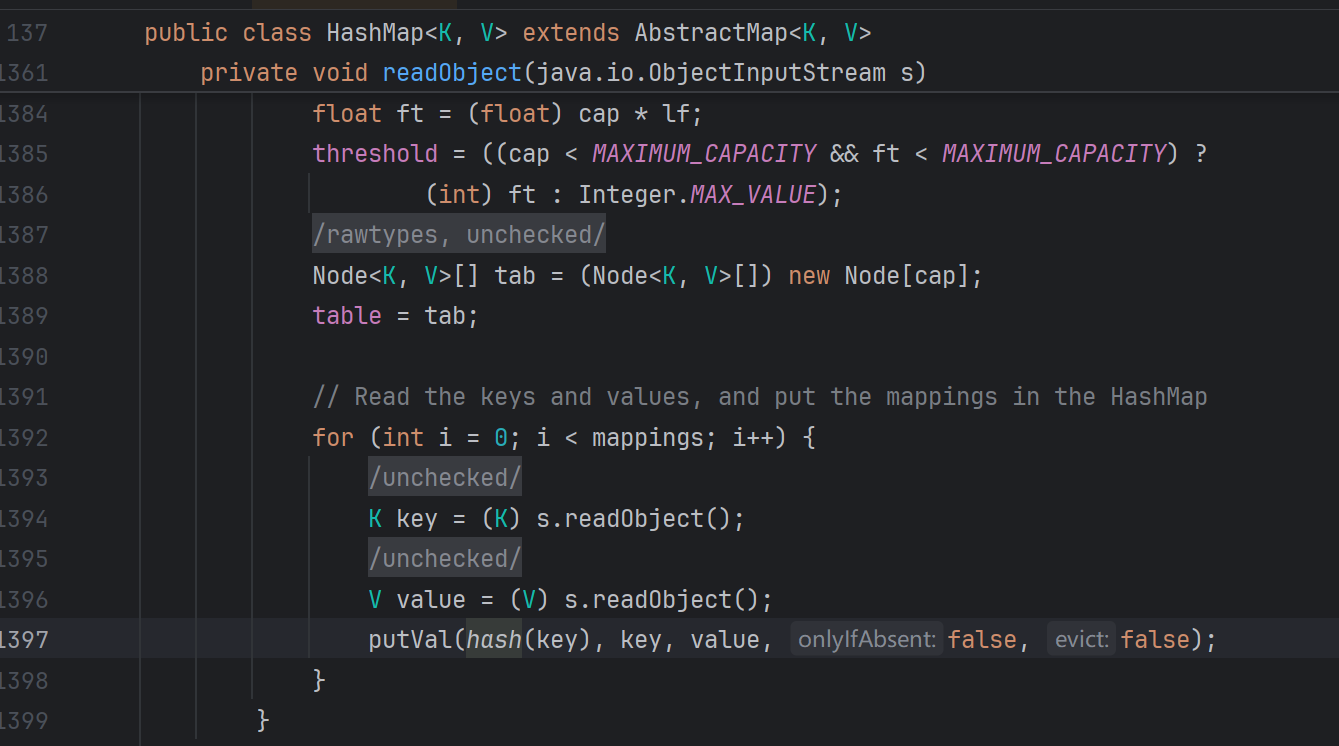The image size is (1339, 746).
Task: Place cursor on the threshold field
Action: tap(375, 154)
